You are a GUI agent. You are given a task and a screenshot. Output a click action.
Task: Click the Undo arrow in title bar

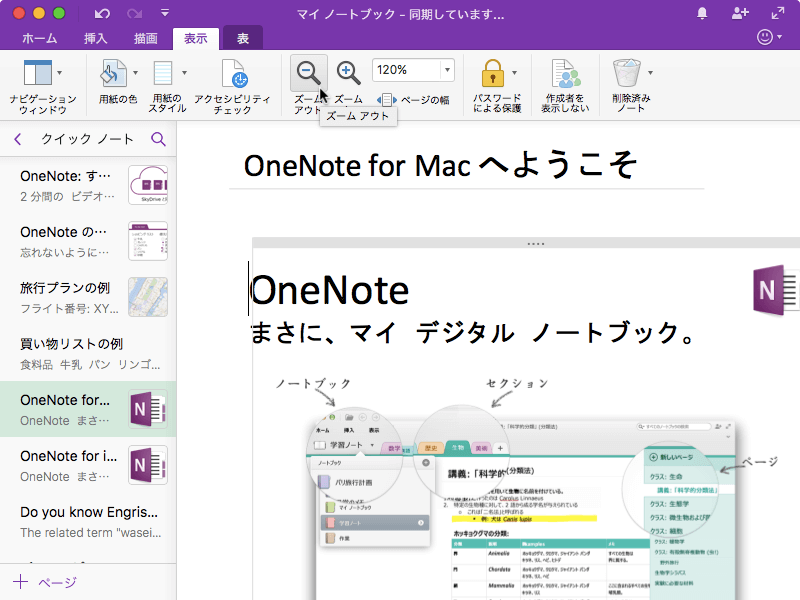point(102,14)
